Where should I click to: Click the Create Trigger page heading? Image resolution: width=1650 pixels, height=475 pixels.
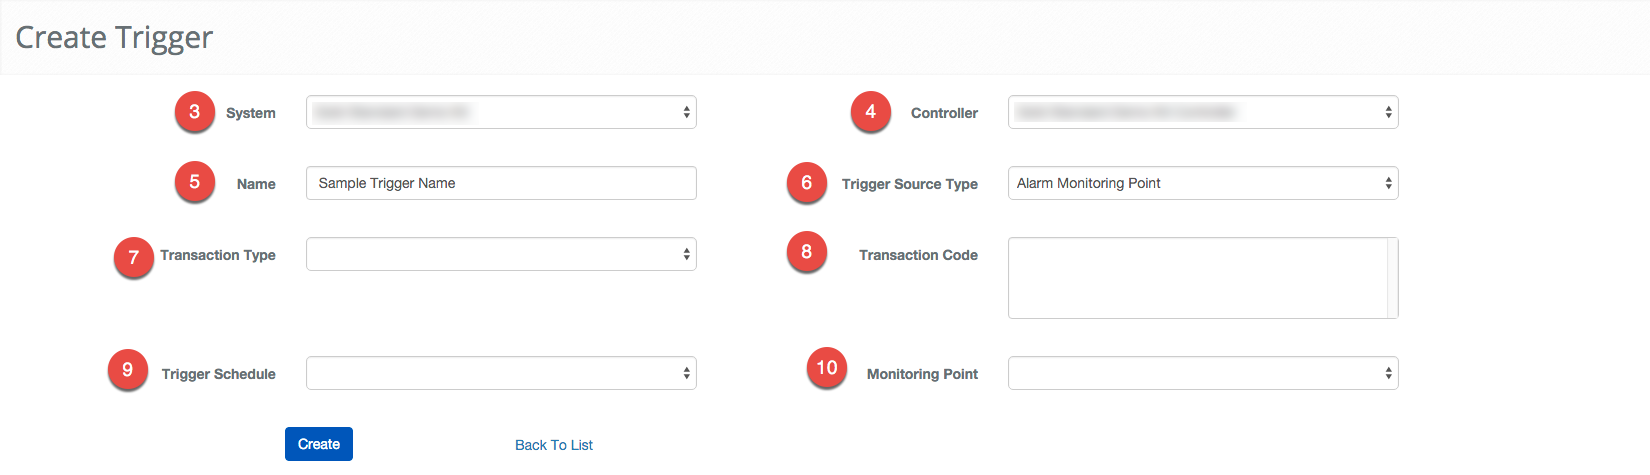[x=114, y=37]
